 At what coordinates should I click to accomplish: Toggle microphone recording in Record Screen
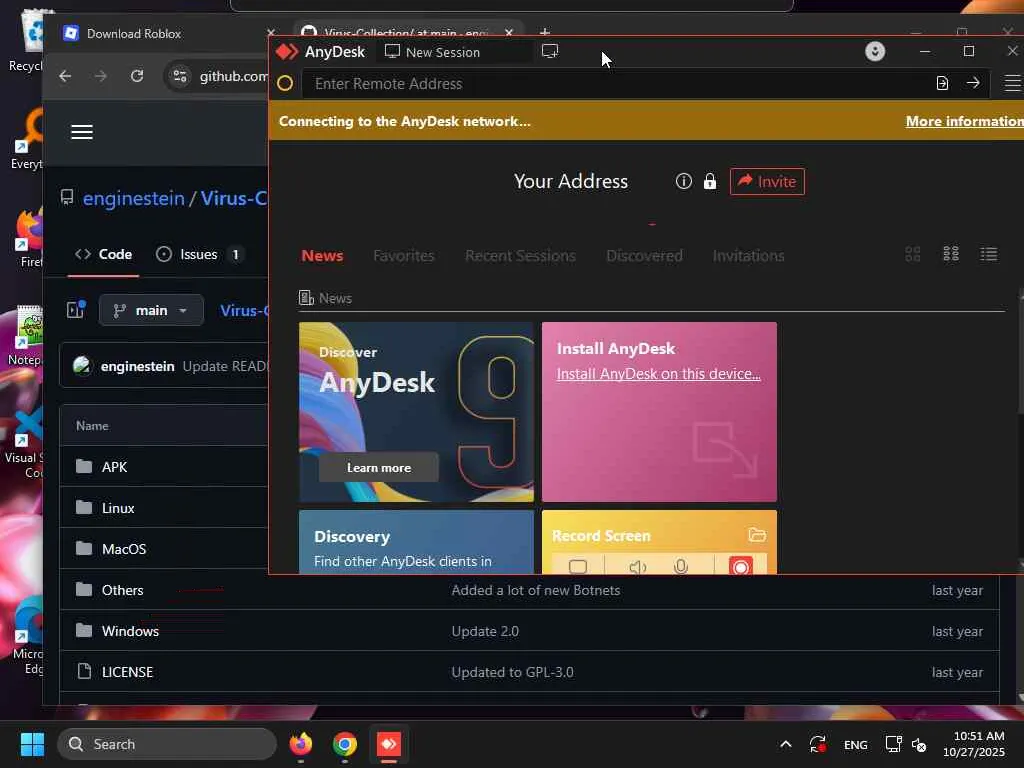point(680,566)
